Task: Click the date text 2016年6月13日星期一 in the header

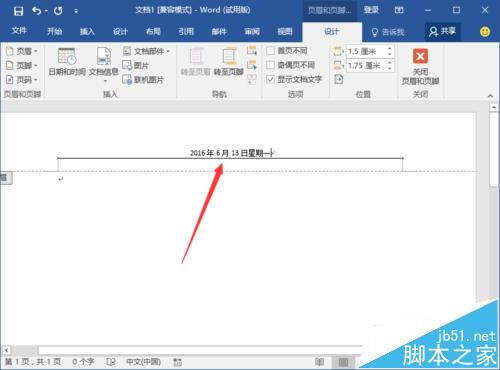Action: (231, 153)
